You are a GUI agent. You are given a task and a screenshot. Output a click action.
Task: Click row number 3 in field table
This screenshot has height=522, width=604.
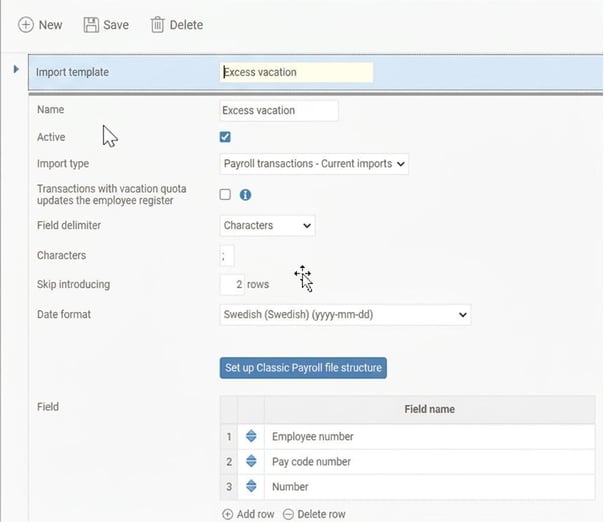229,487
